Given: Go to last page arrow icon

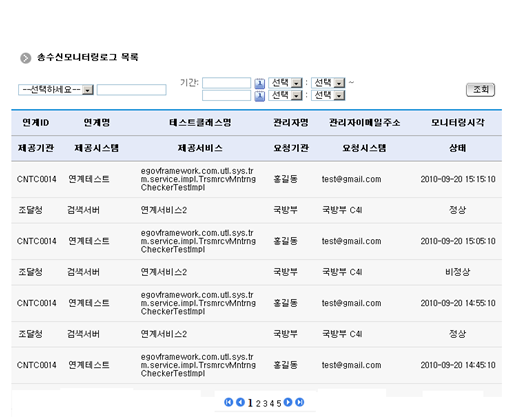Looking at the screenshot, I should point(300,402).
